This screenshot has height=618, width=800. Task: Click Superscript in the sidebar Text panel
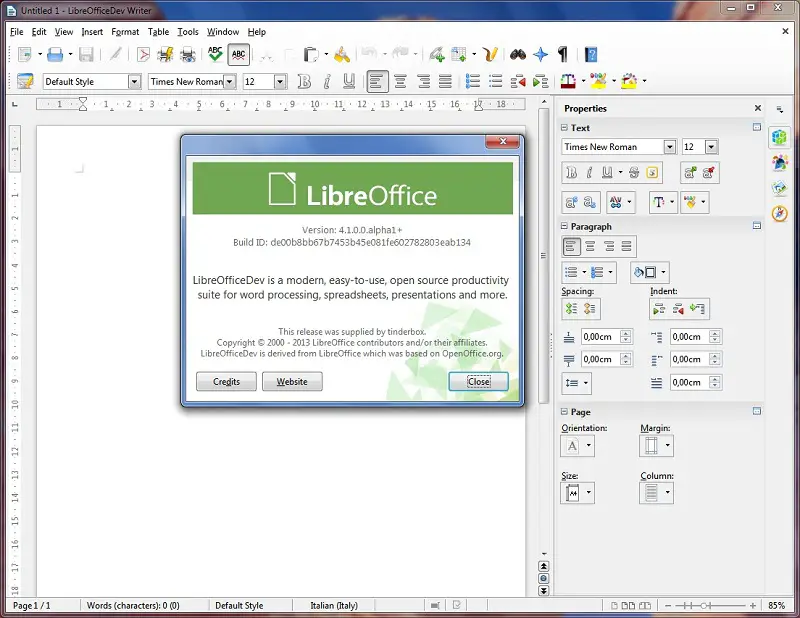pyautogui.click(x=571, y=203)
